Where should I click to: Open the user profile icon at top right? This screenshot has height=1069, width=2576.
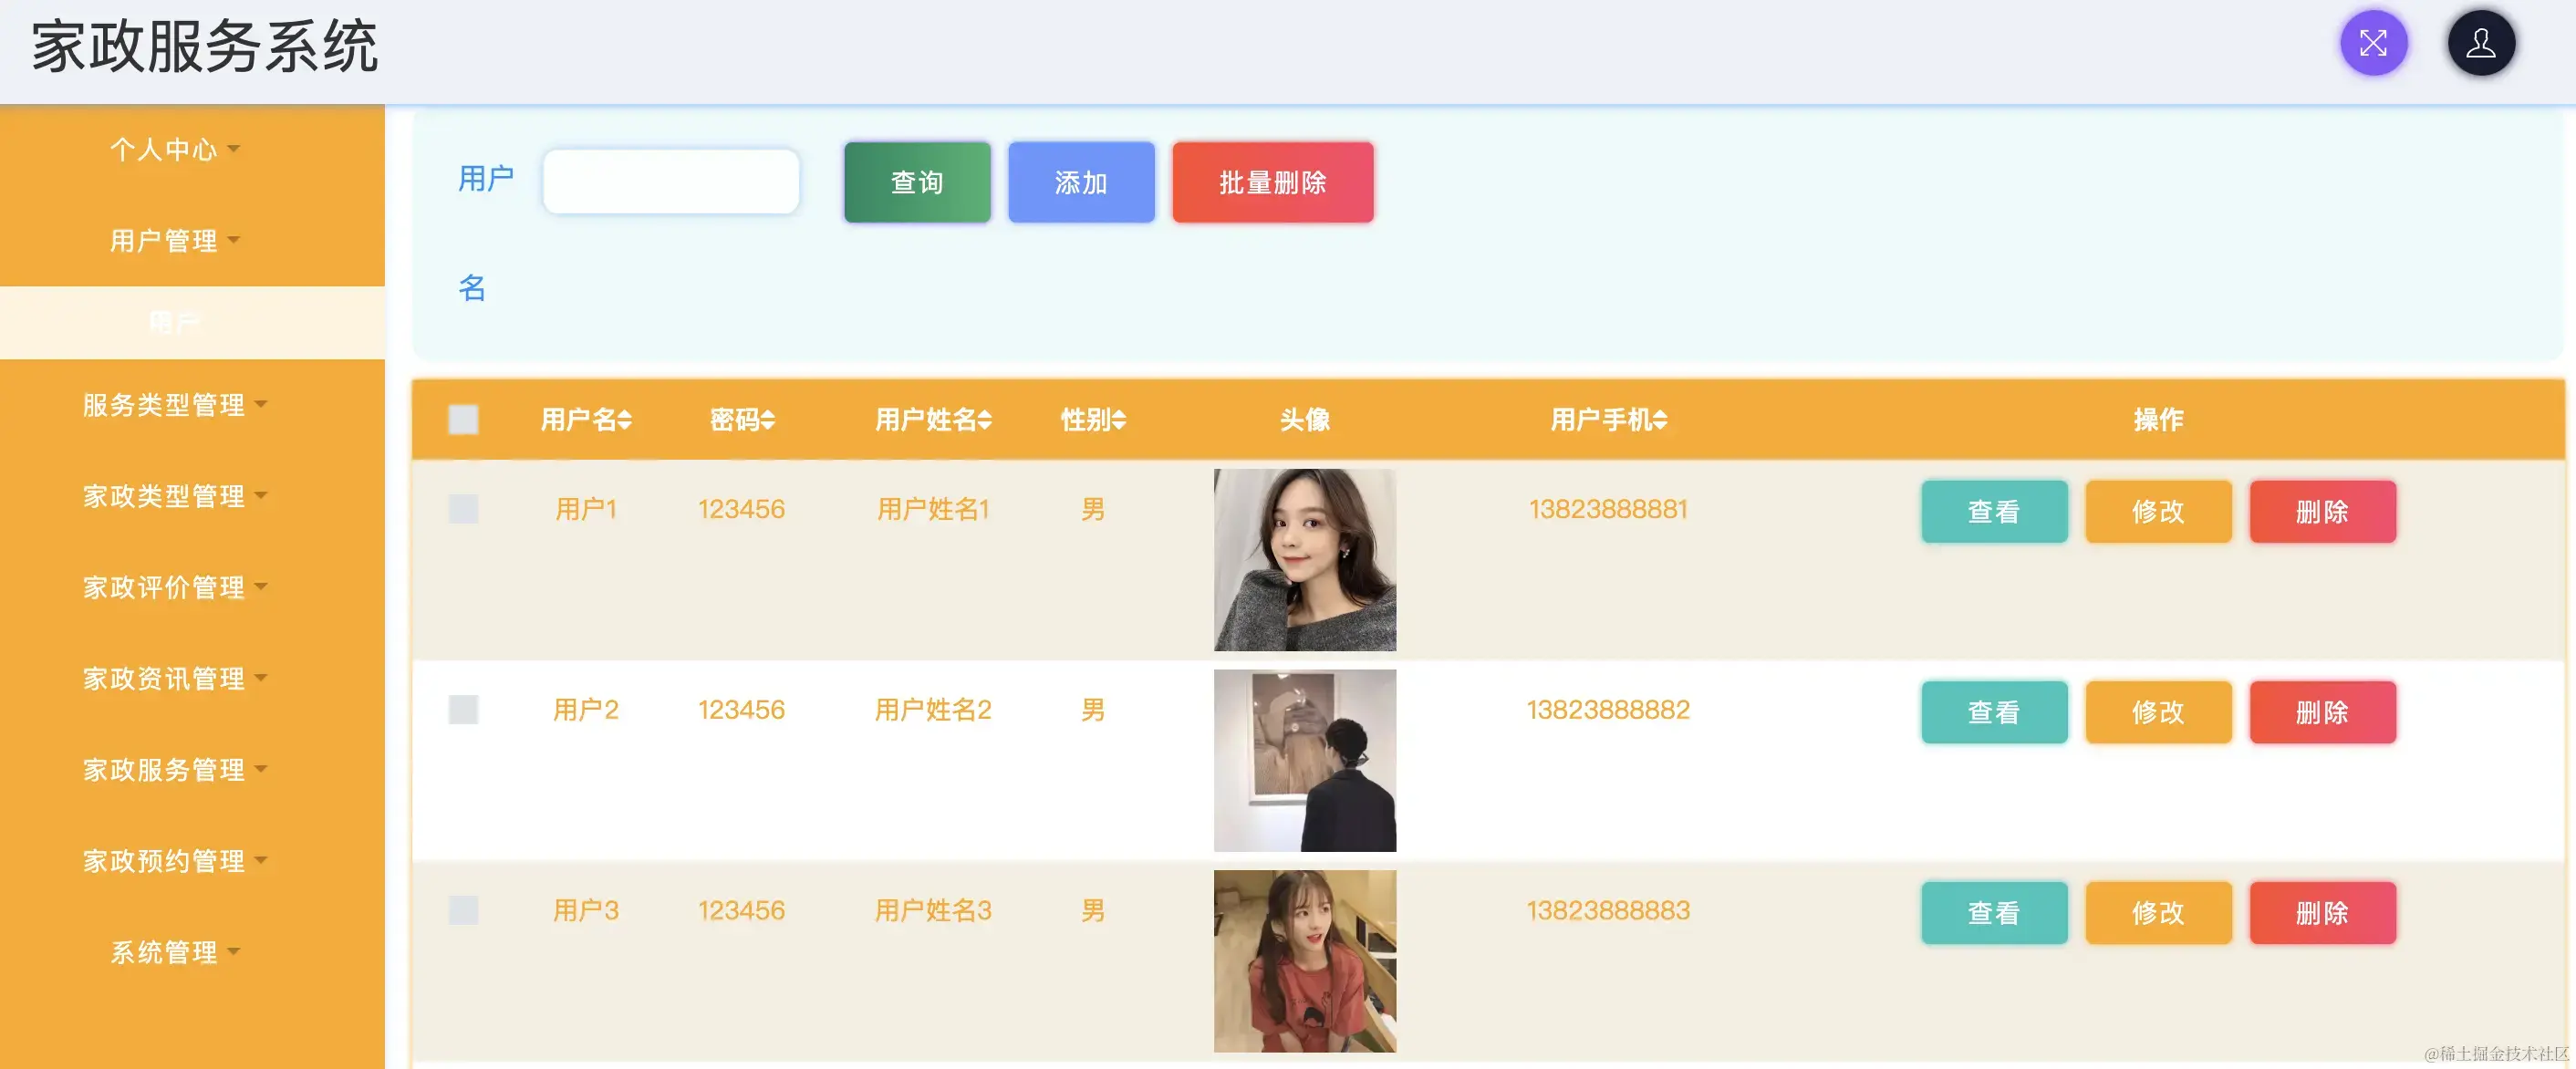[x=2481, y=43]
